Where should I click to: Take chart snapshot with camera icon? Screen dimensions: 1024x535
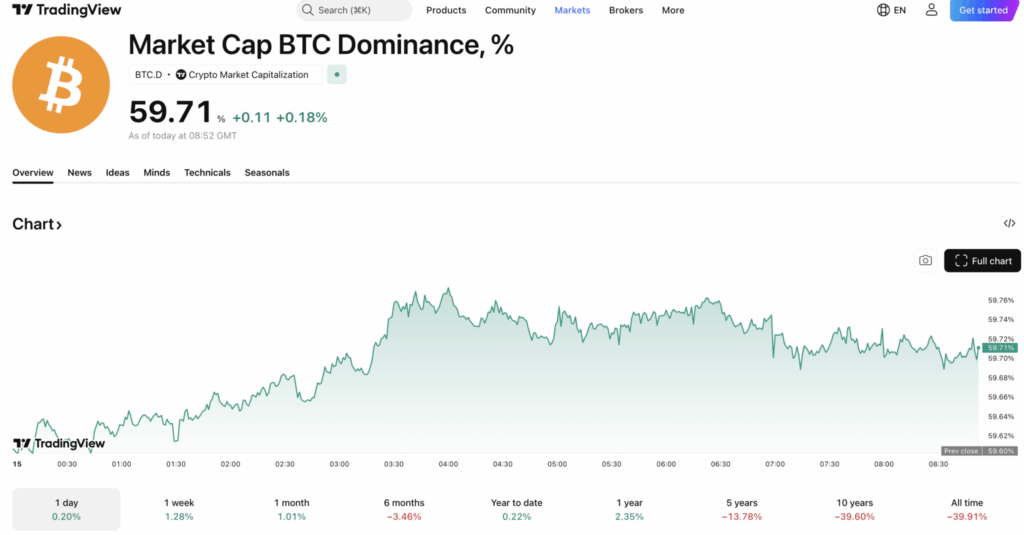925,261
